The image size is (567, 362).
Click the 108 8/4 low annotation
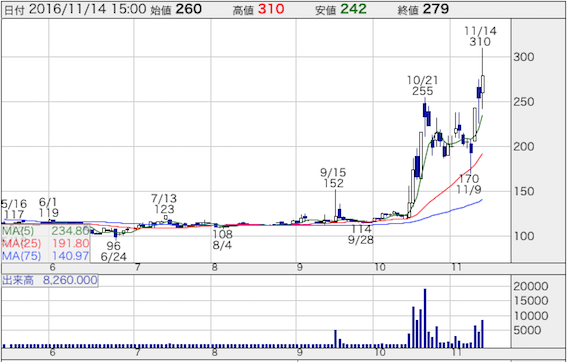[222, 239]
